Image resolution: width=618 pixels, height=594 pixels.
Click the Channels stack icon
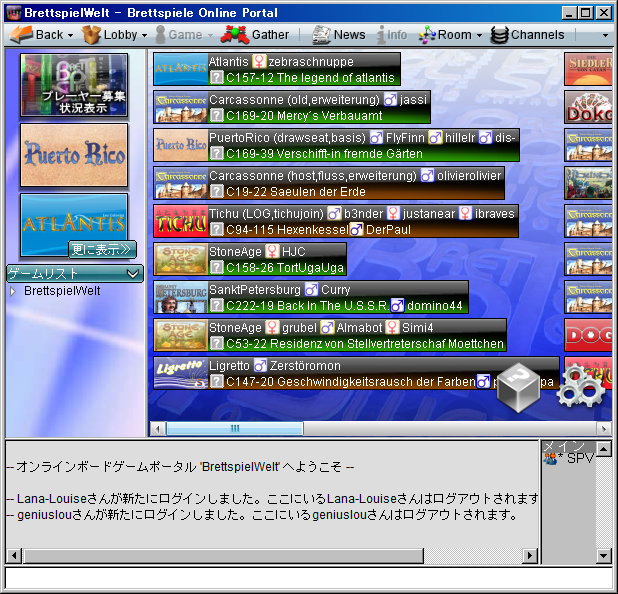[x=499, y=35]
